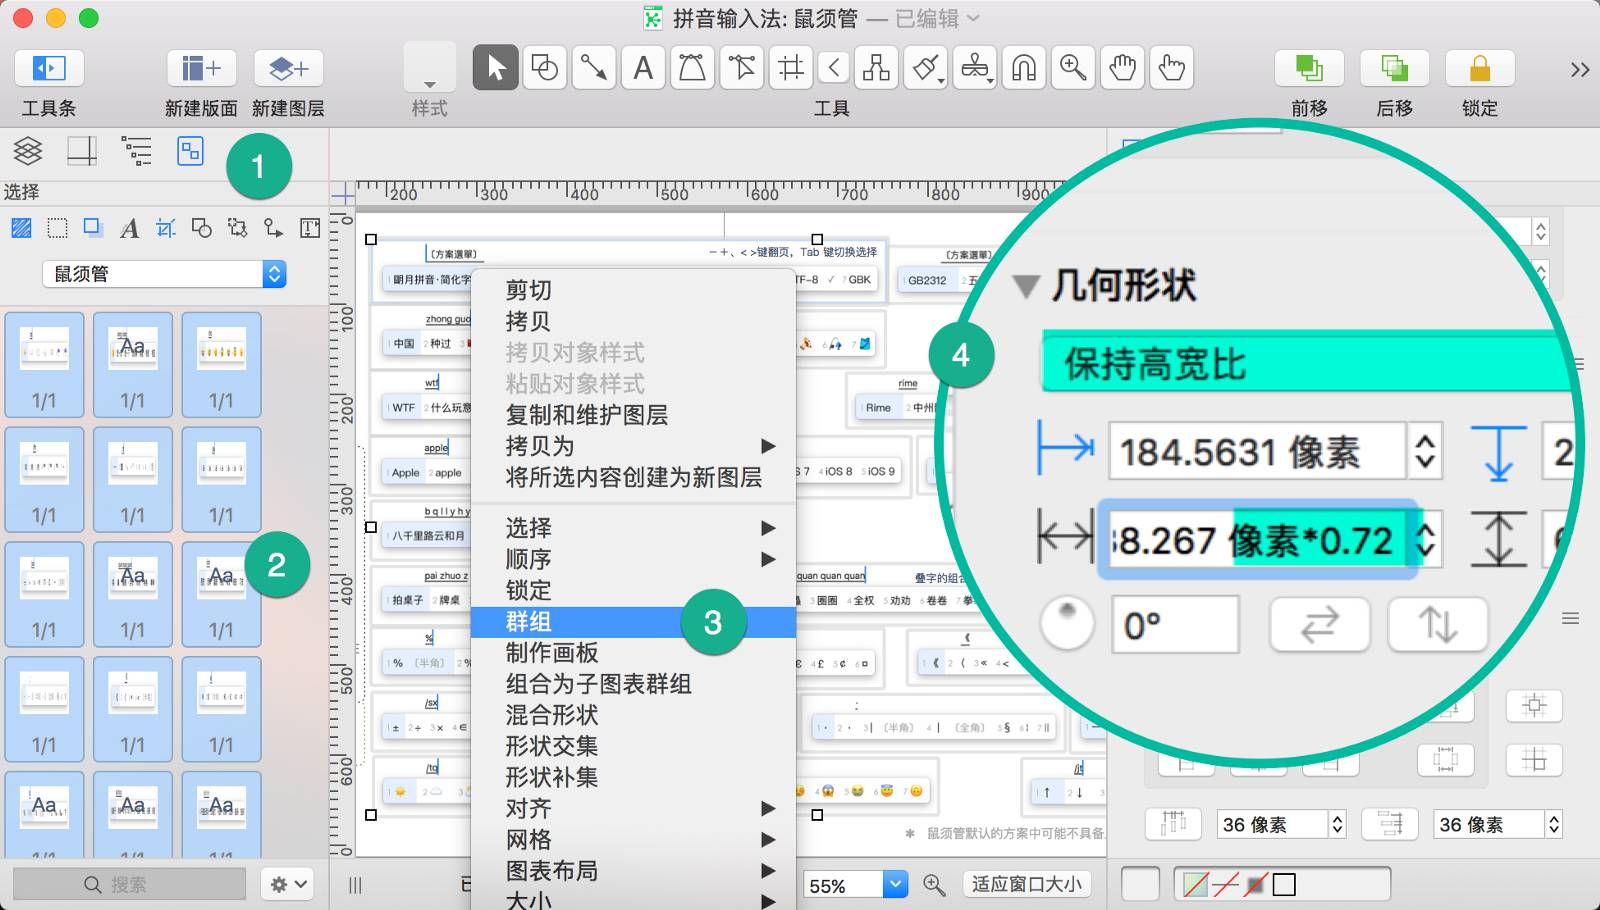Toggle the 工具条 sidebar button
Viewport: 1600px width, 910px height.
49,68
